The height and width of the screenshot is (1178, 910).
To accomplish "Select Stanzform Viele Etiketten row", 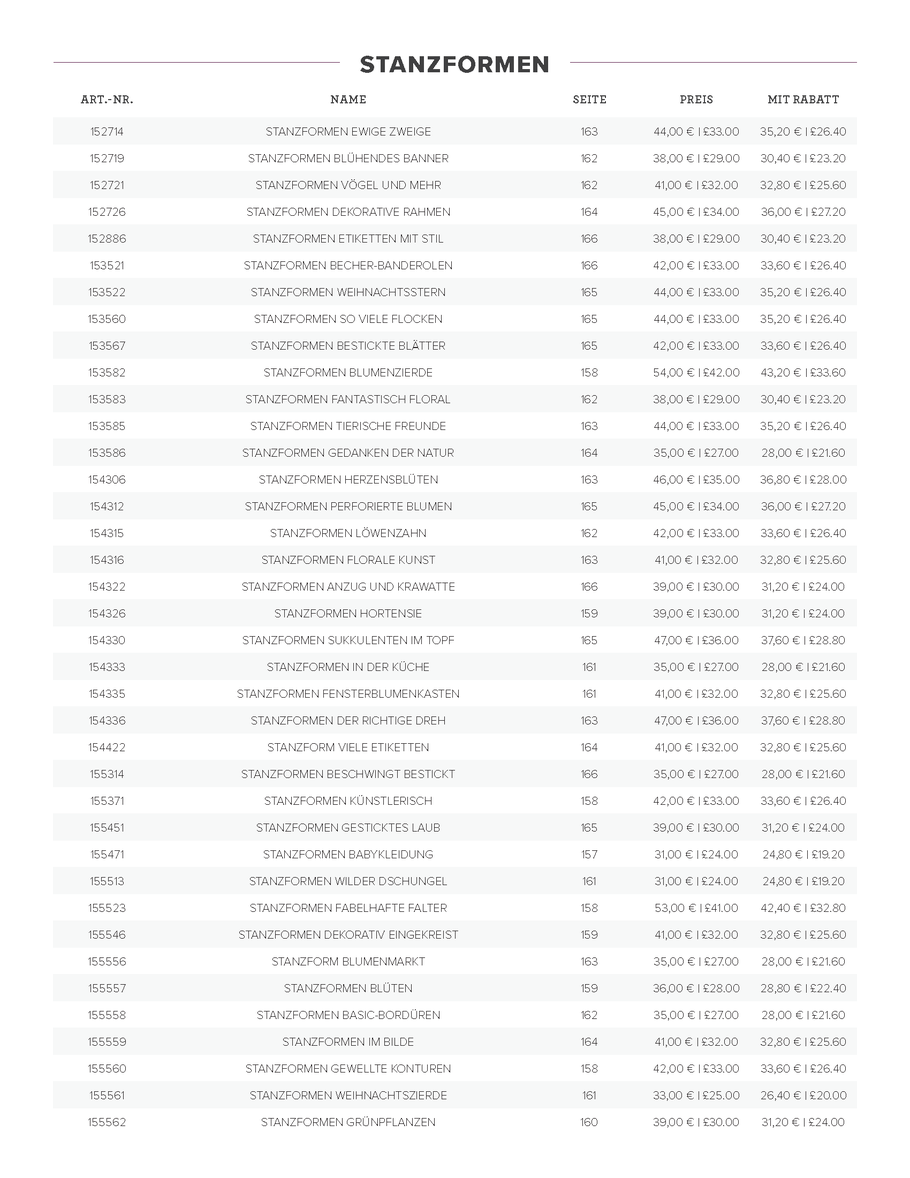I will (x=455, y=748).
